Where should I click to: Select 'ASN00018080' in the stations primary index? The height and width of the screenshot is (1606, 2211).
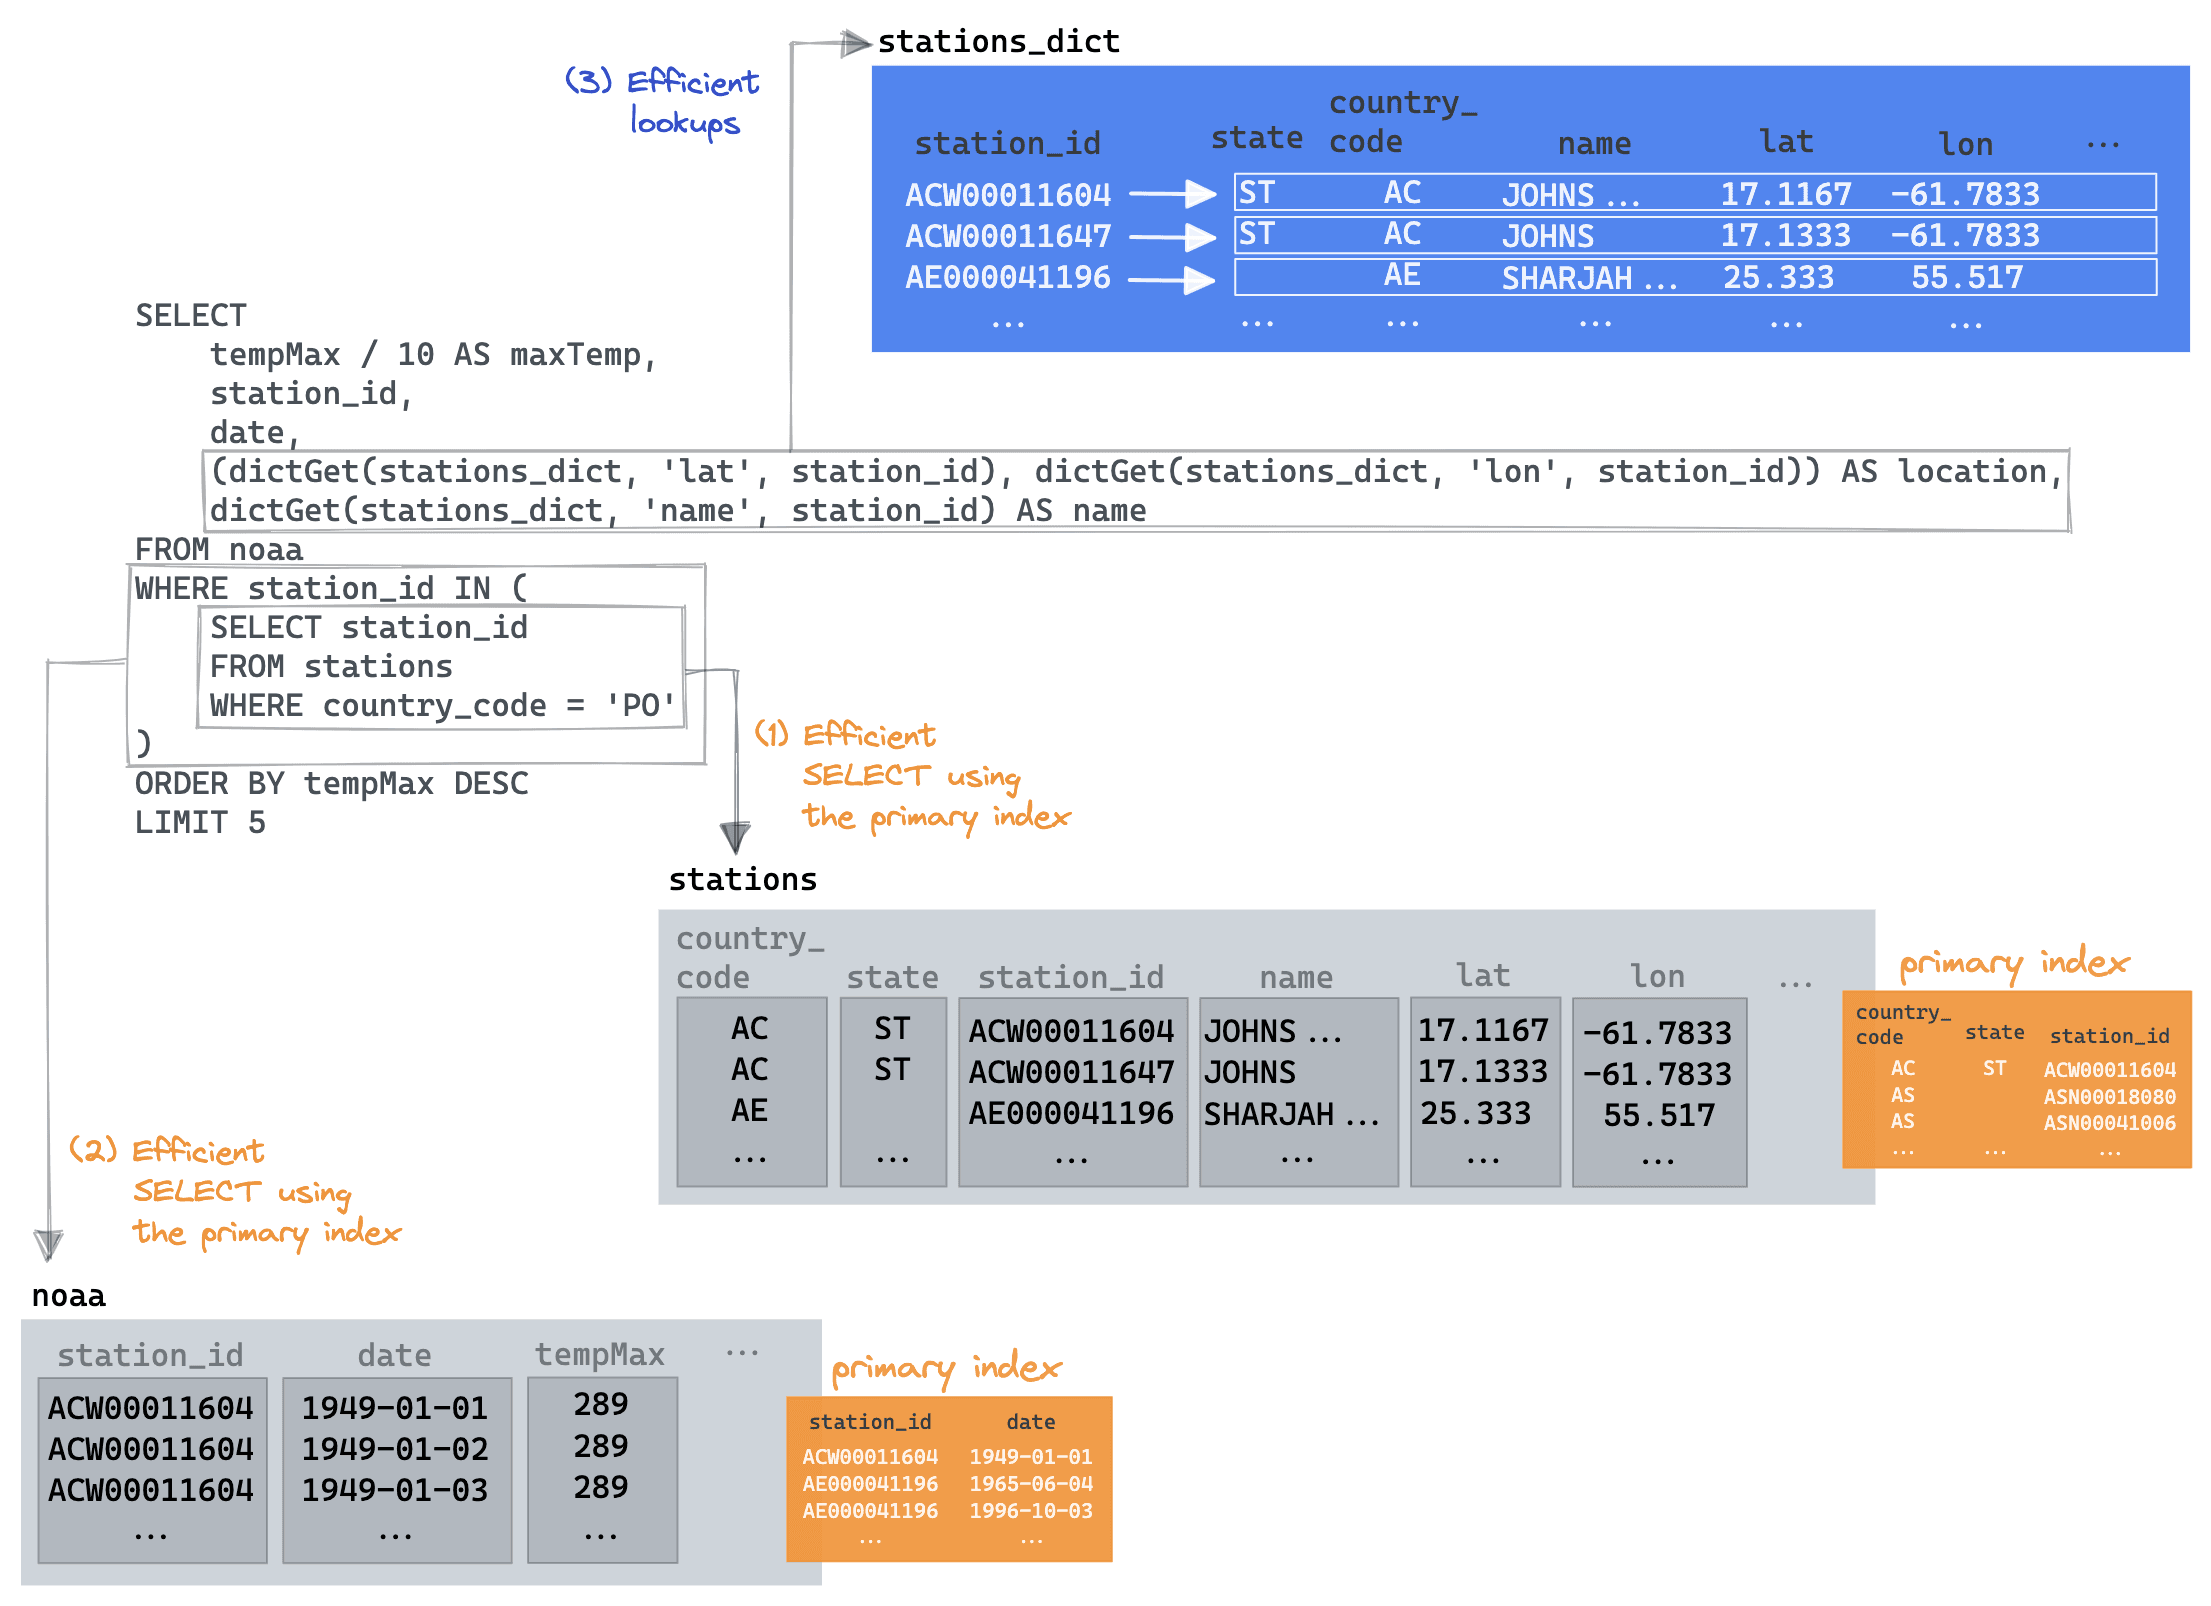2109,1097
